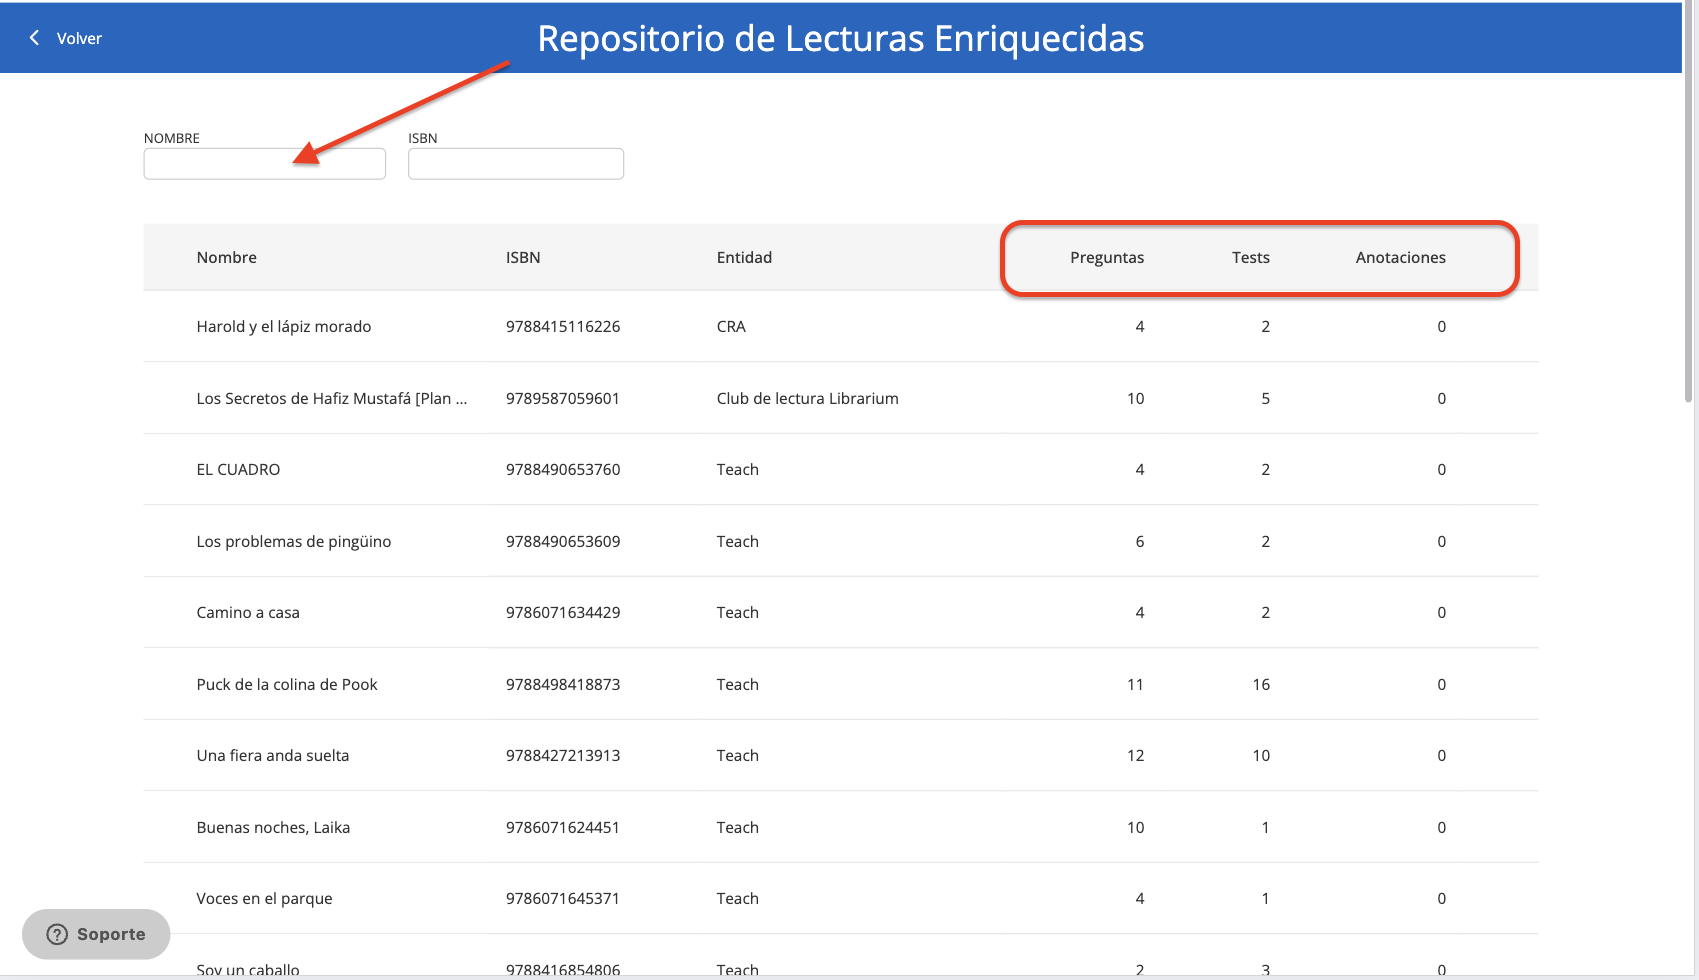
Task: Select Una fiera anda suelta row
Action: (x=841, y=756)
